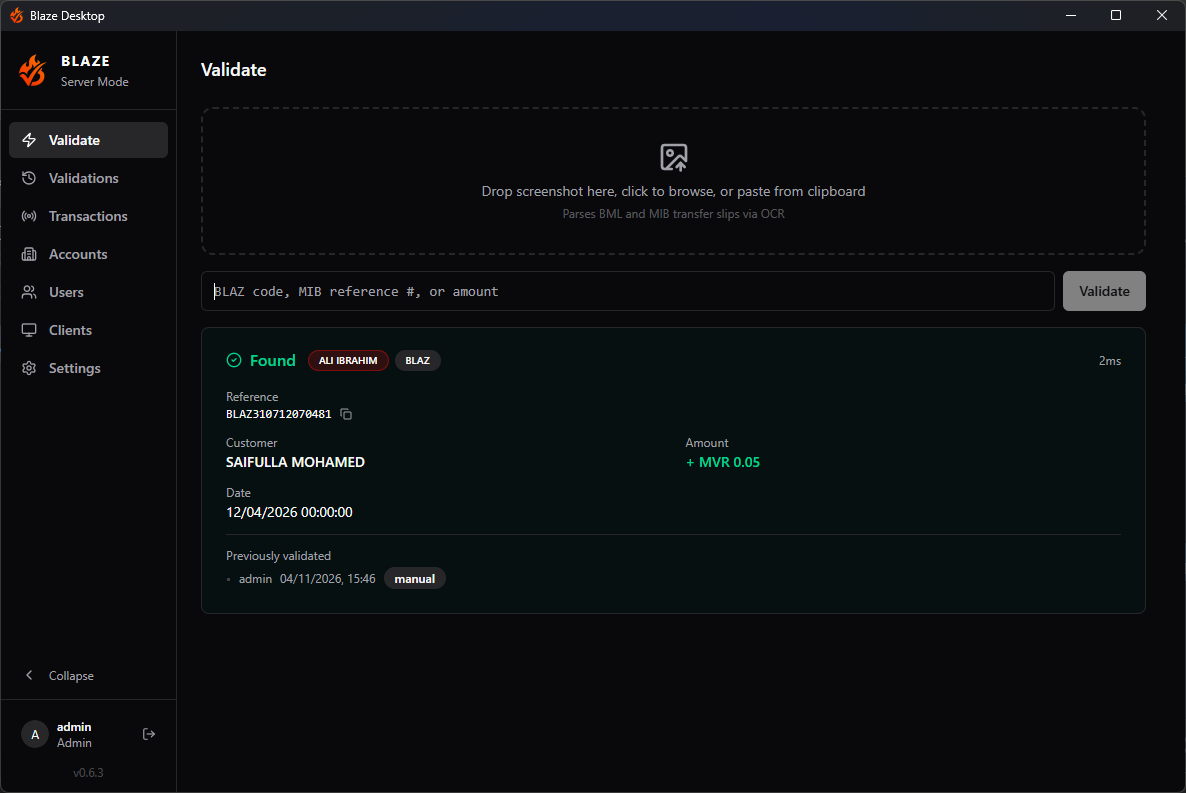Click the green Found checkmark icon
This screenshot has width=1186, height=793.
pyautogui.click(x=233, y=359)
